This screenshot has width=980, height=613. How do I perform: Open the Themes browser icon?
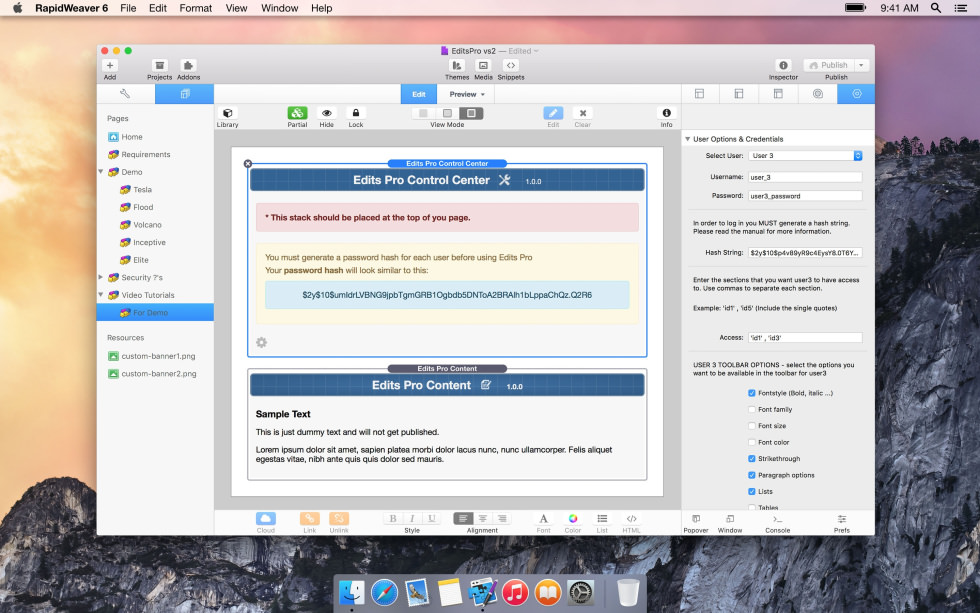(457, 66)
